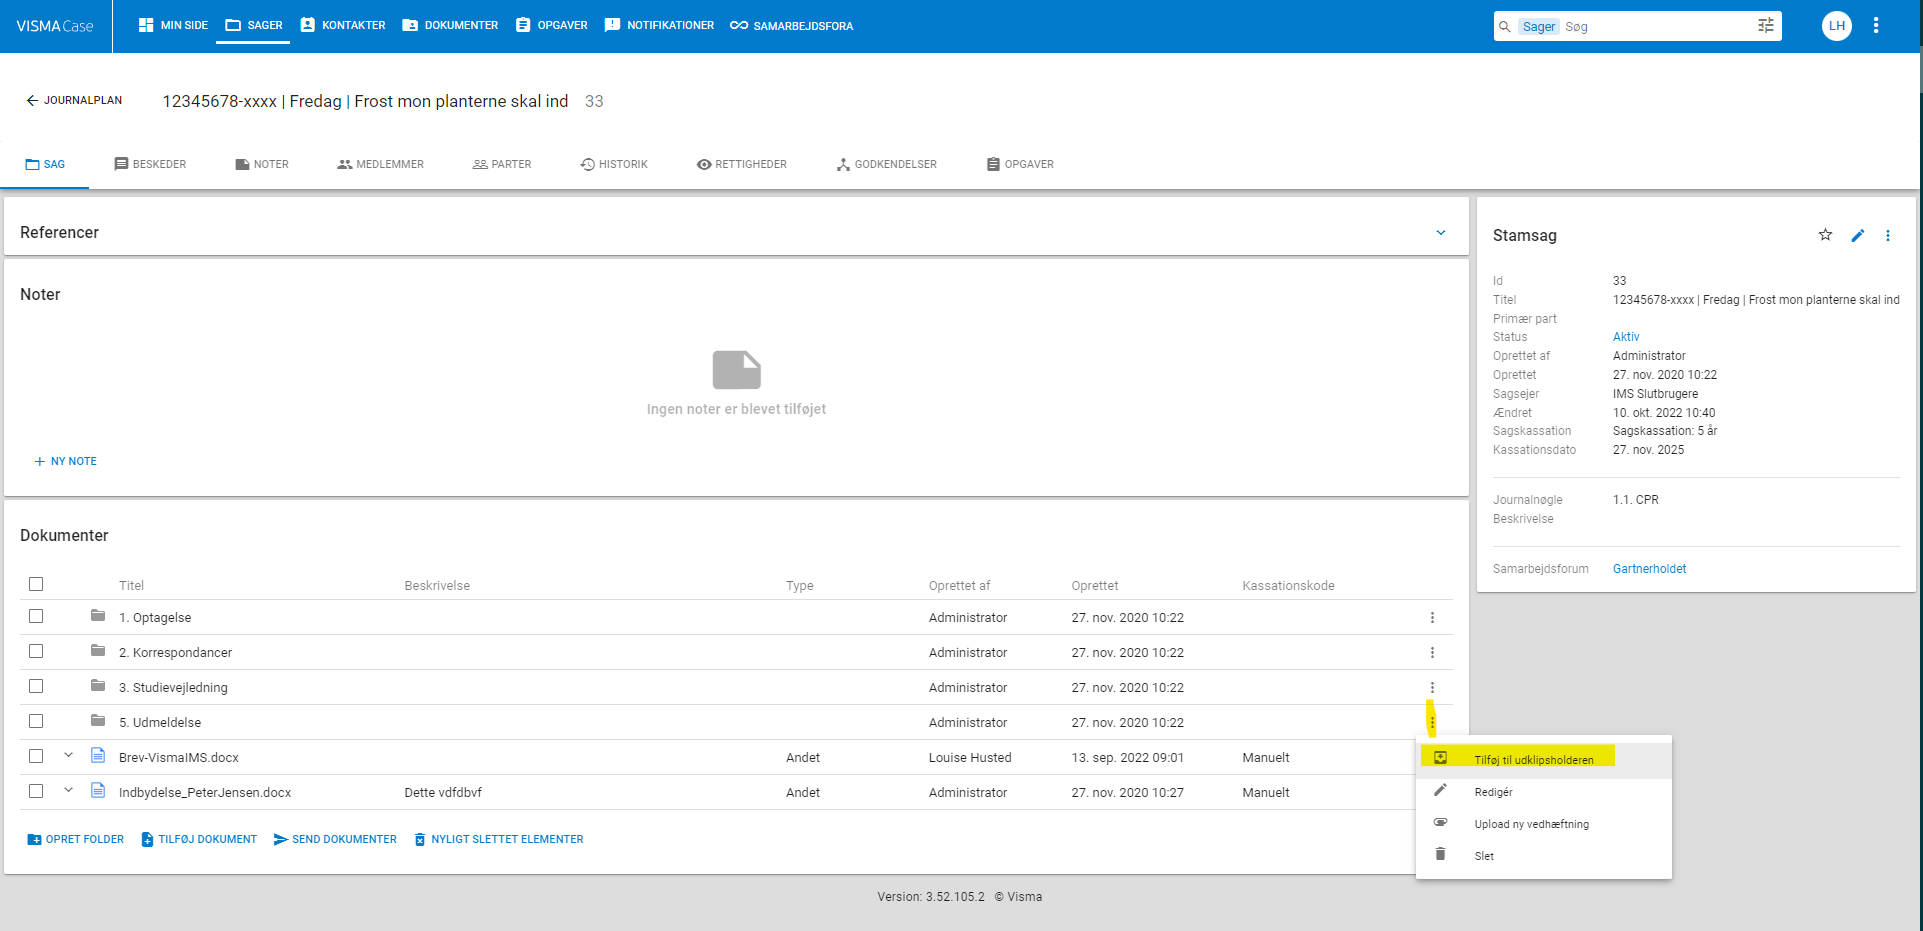This screenshot has width=1923, height=931.
Task: Open the LH user profile avatar
Action: [x=1837, y=26]
